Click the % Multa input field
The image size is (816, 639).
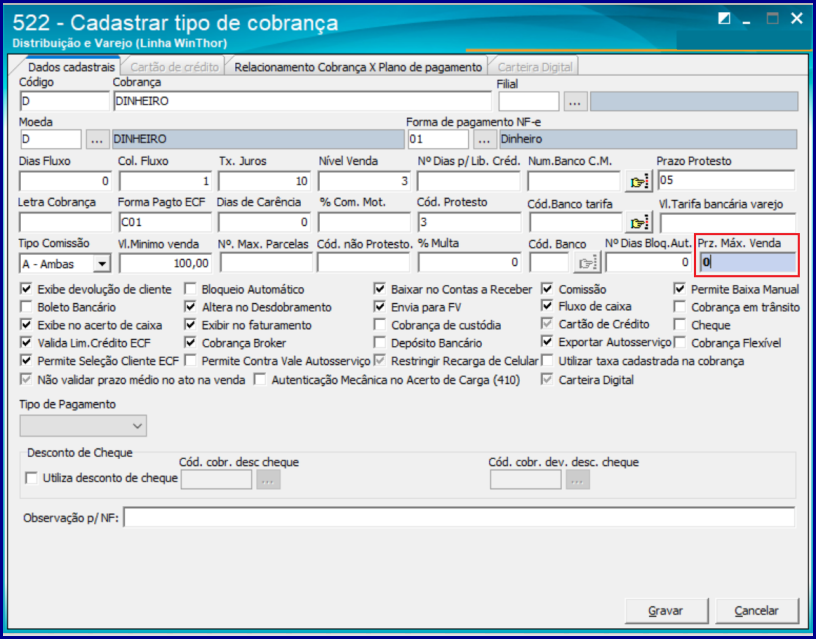[469, 263]
